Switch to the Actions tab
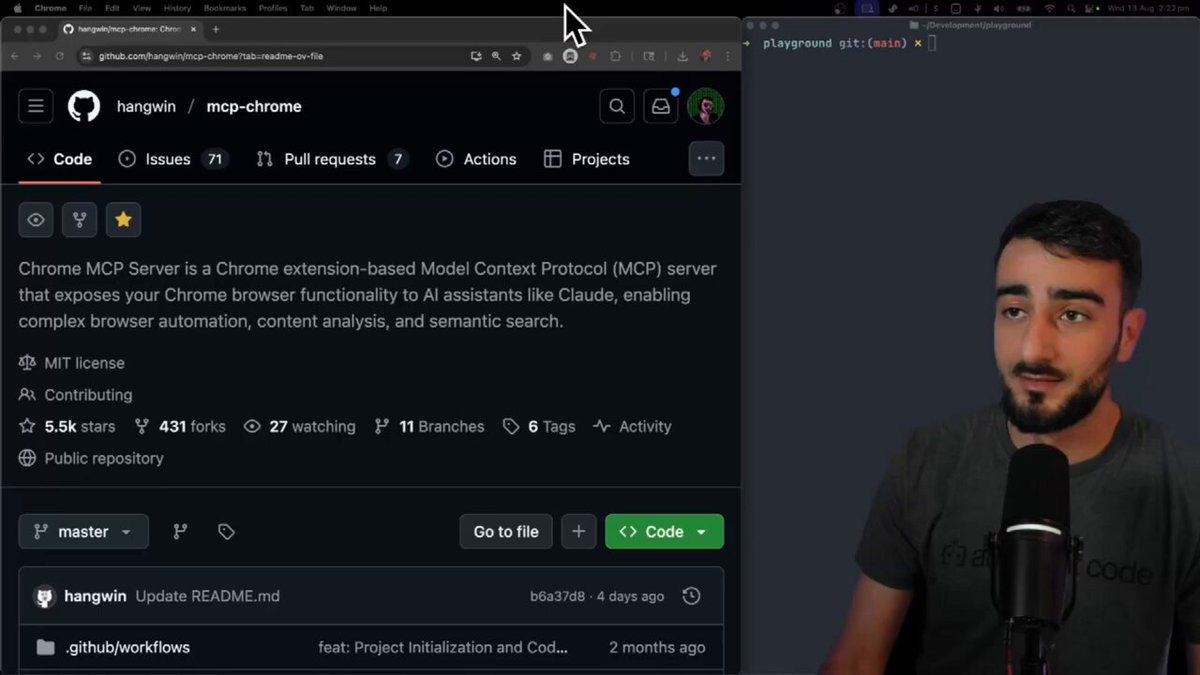 tap(477, 159)
